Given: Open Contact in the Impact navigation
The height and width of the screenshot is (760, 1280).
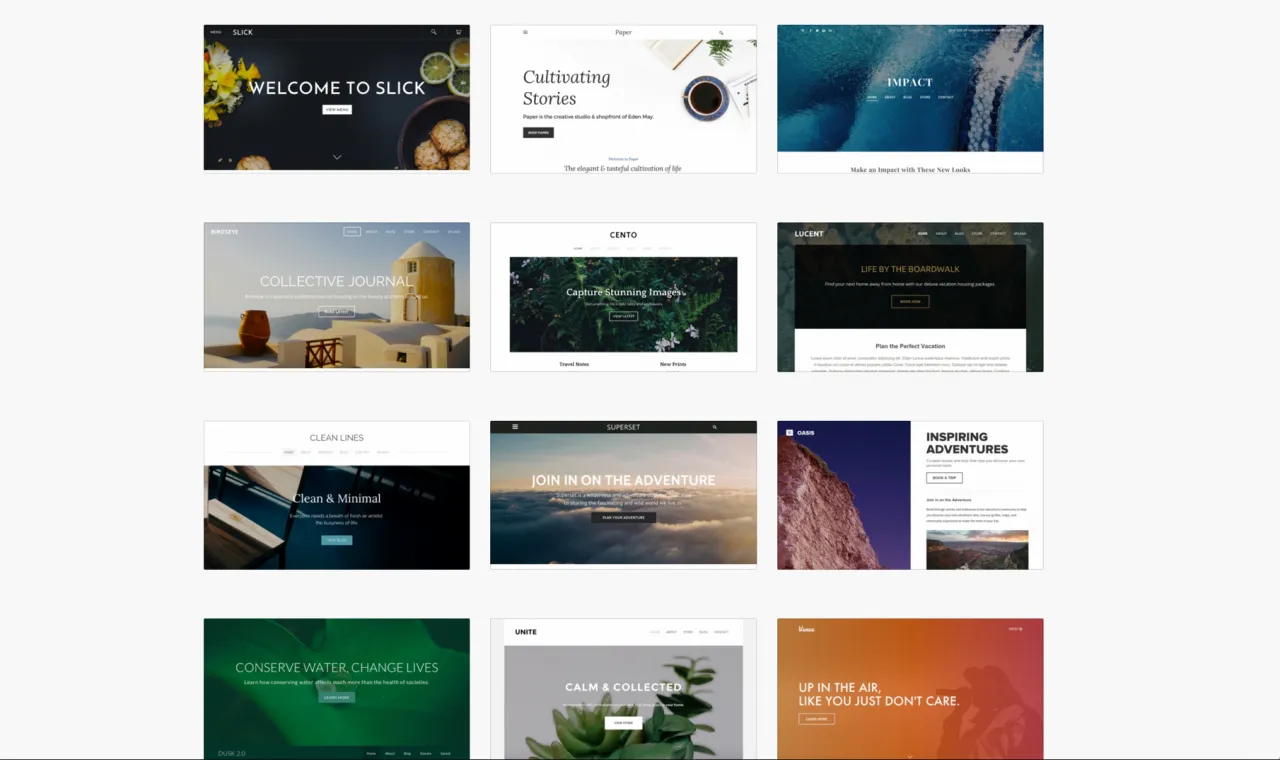Looking at the screenshot, I should pyautogui.click(x=945, y=96).
